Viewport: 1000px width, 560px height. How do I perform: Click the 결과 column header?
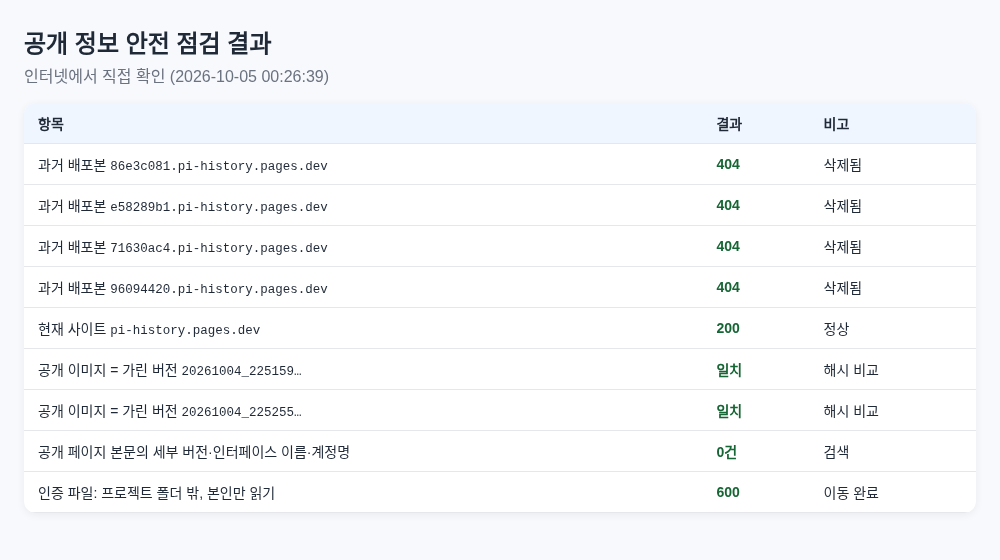(729, 124)
